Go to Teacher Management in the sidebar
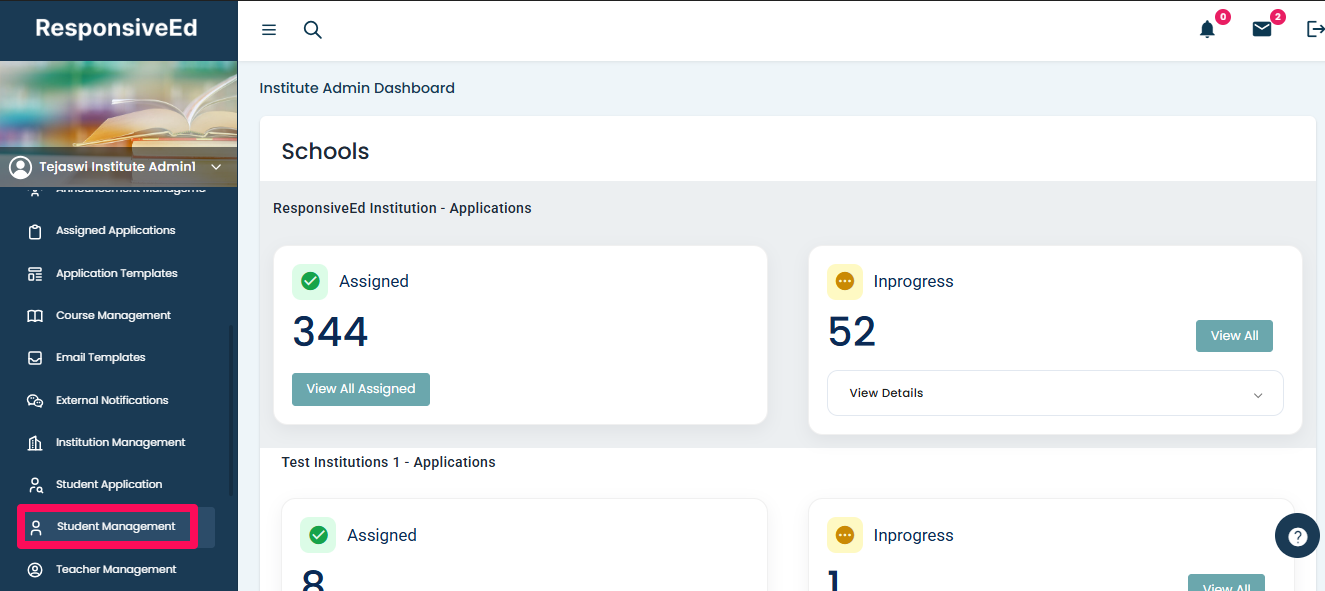The width and height of the screenshot is (1325, 591). click(116, 570)
